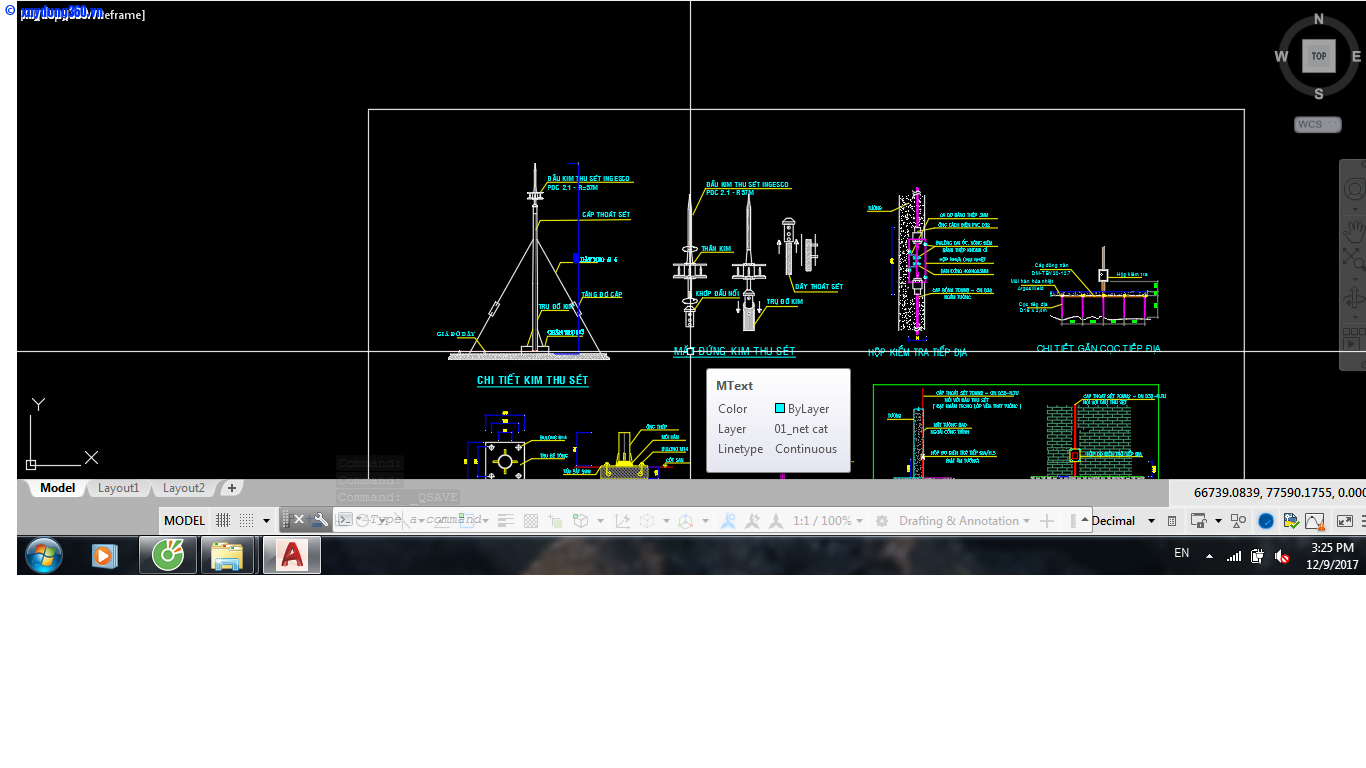
Task: Expand 3D object snap options arrow
Action: 600,521
